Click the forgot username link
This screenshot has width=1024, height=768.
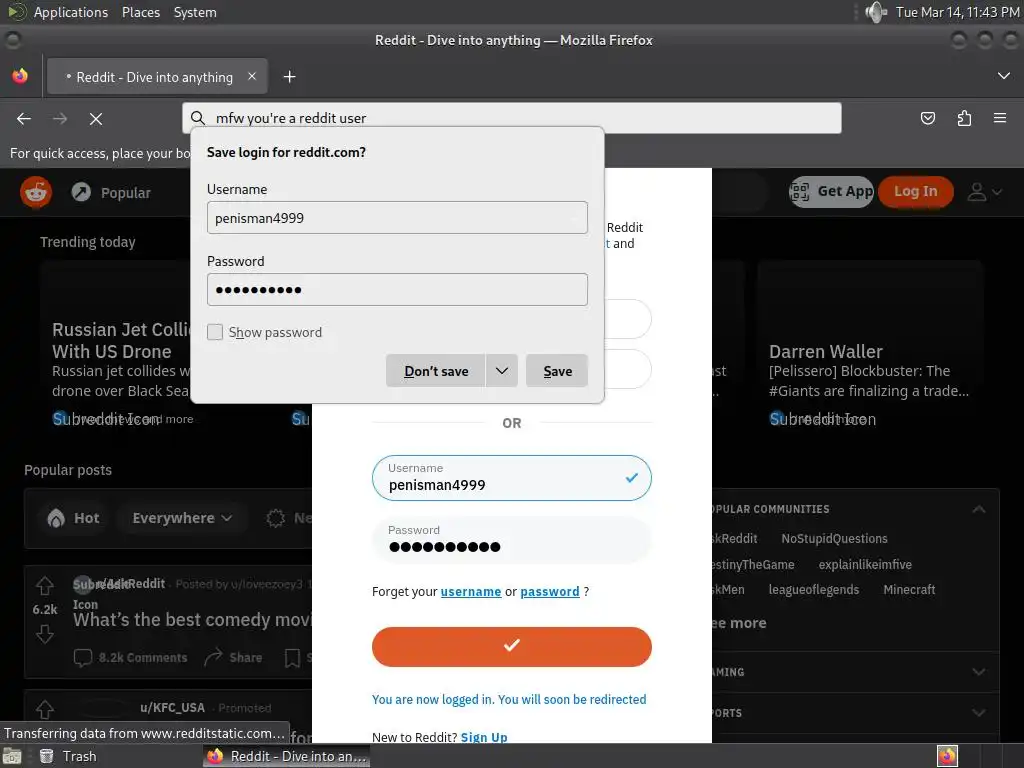coord(471,592)
